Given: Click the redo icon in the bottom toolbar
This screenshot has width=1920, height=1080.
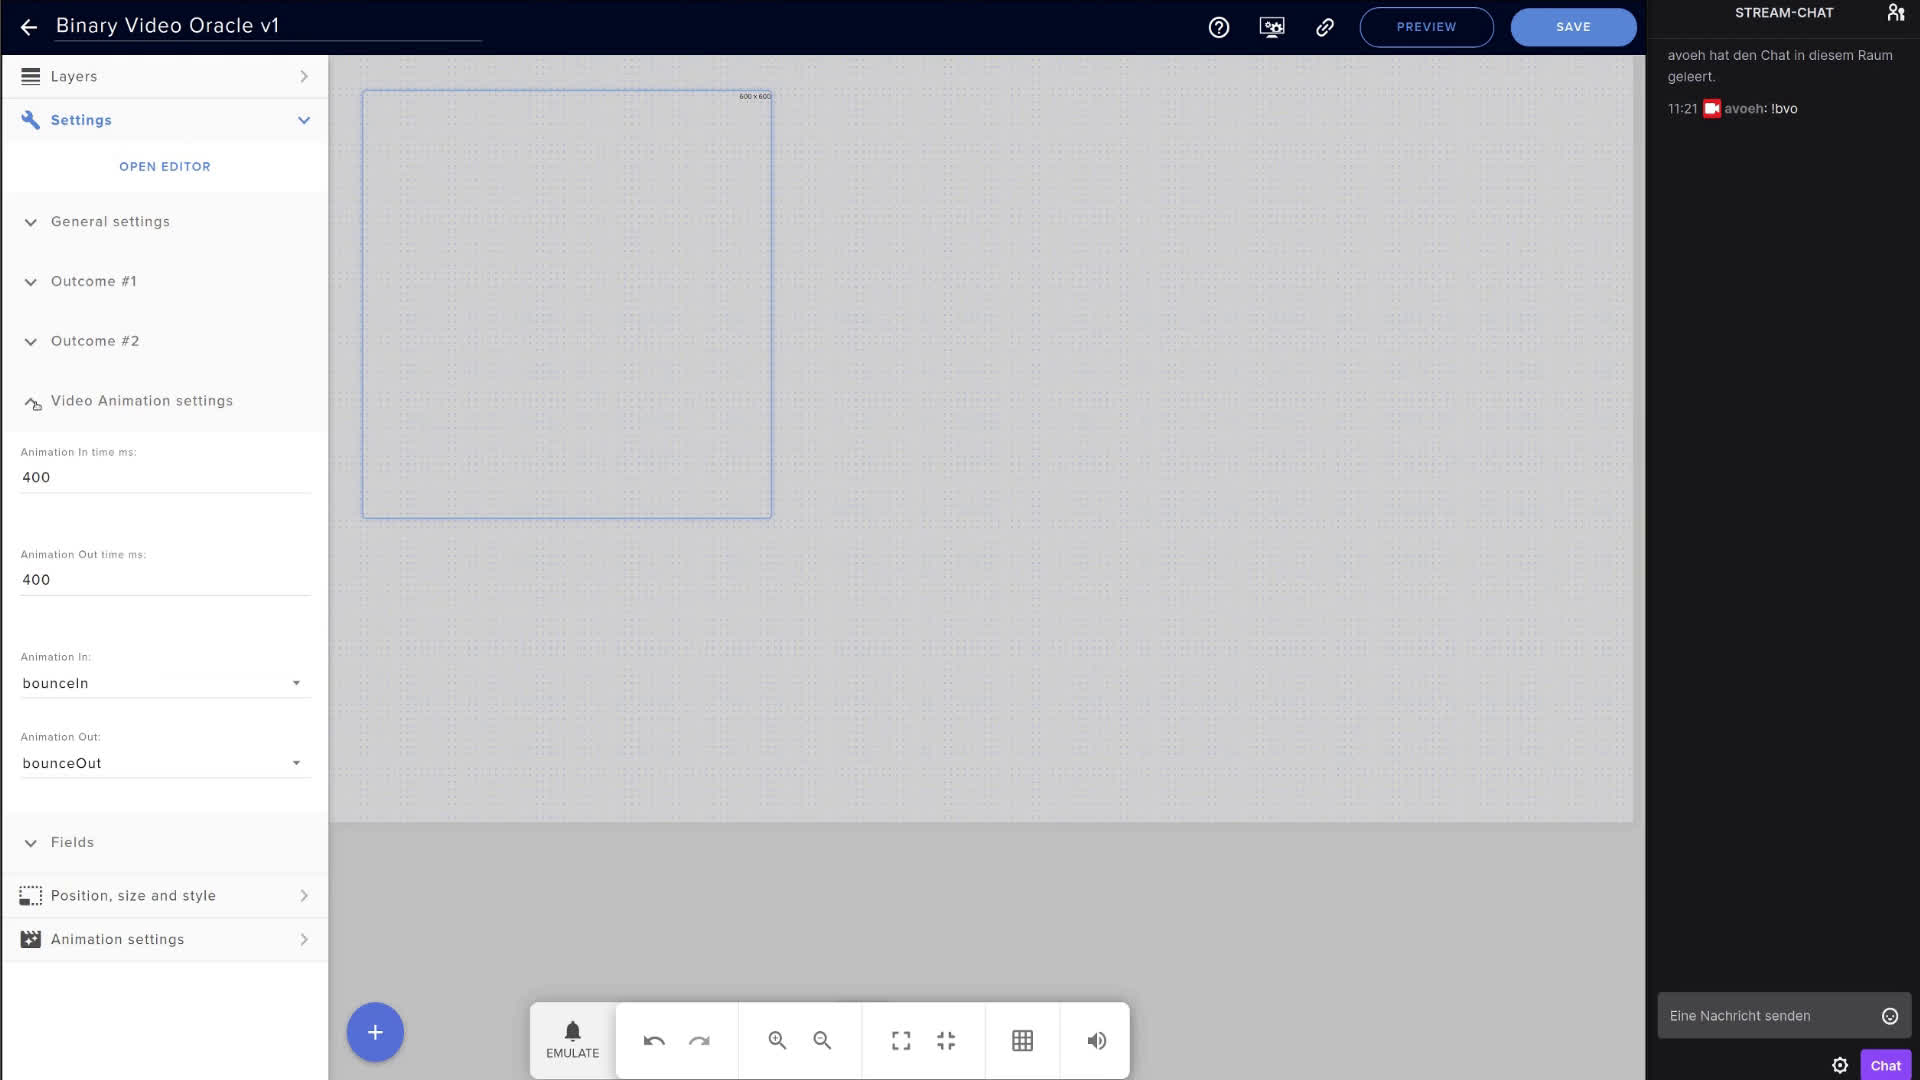Looking at the screenshot, I should (700, 1040).
